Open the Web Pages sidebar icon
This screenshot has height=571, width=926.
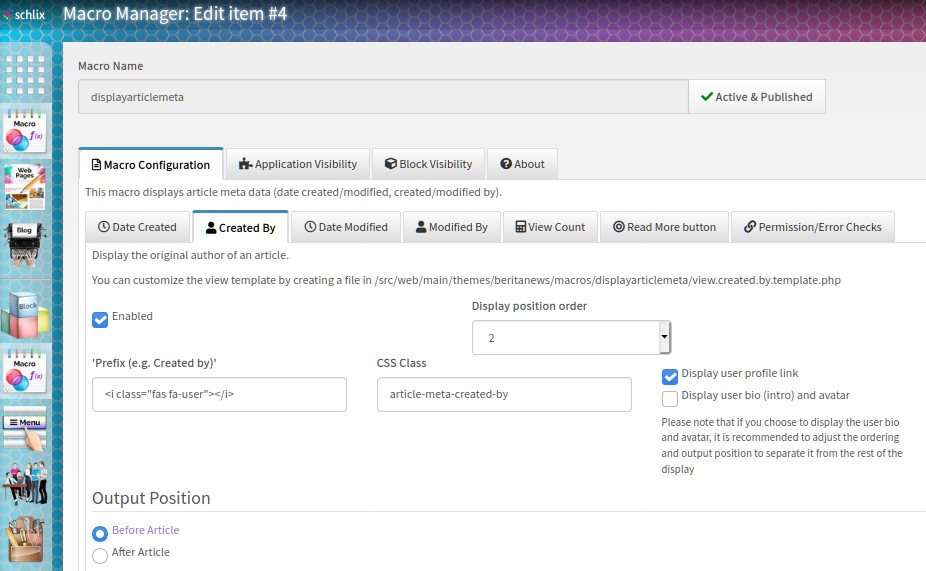[x=25, y=186]
